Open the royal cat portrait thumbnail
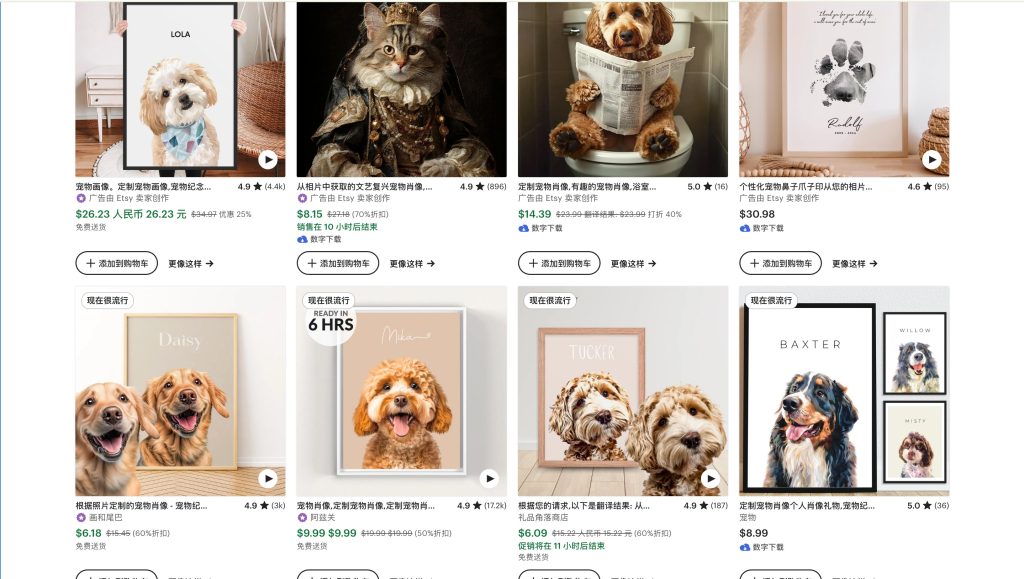 click(401, 88)
